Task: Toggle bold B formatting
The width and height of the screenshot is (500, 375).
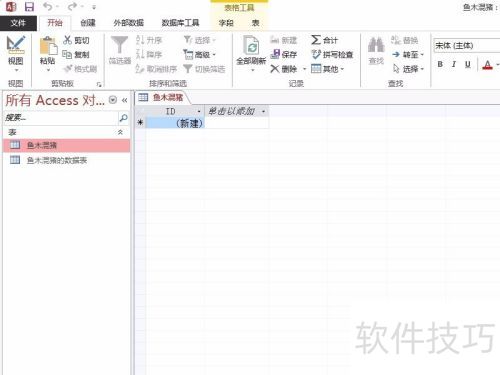Action: [x=440, y=64]
